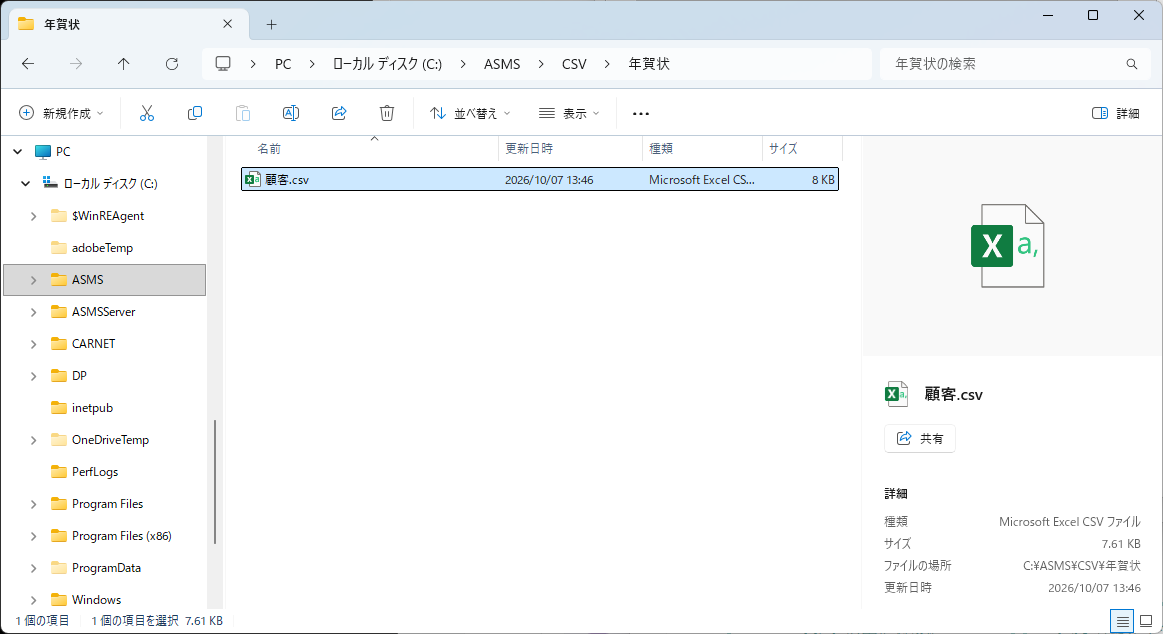The width and height of the screenshot is (1163, 634).
Task: Expand the $WinREAgent folder
Action: pyautogui.click(x=33, y=216)
